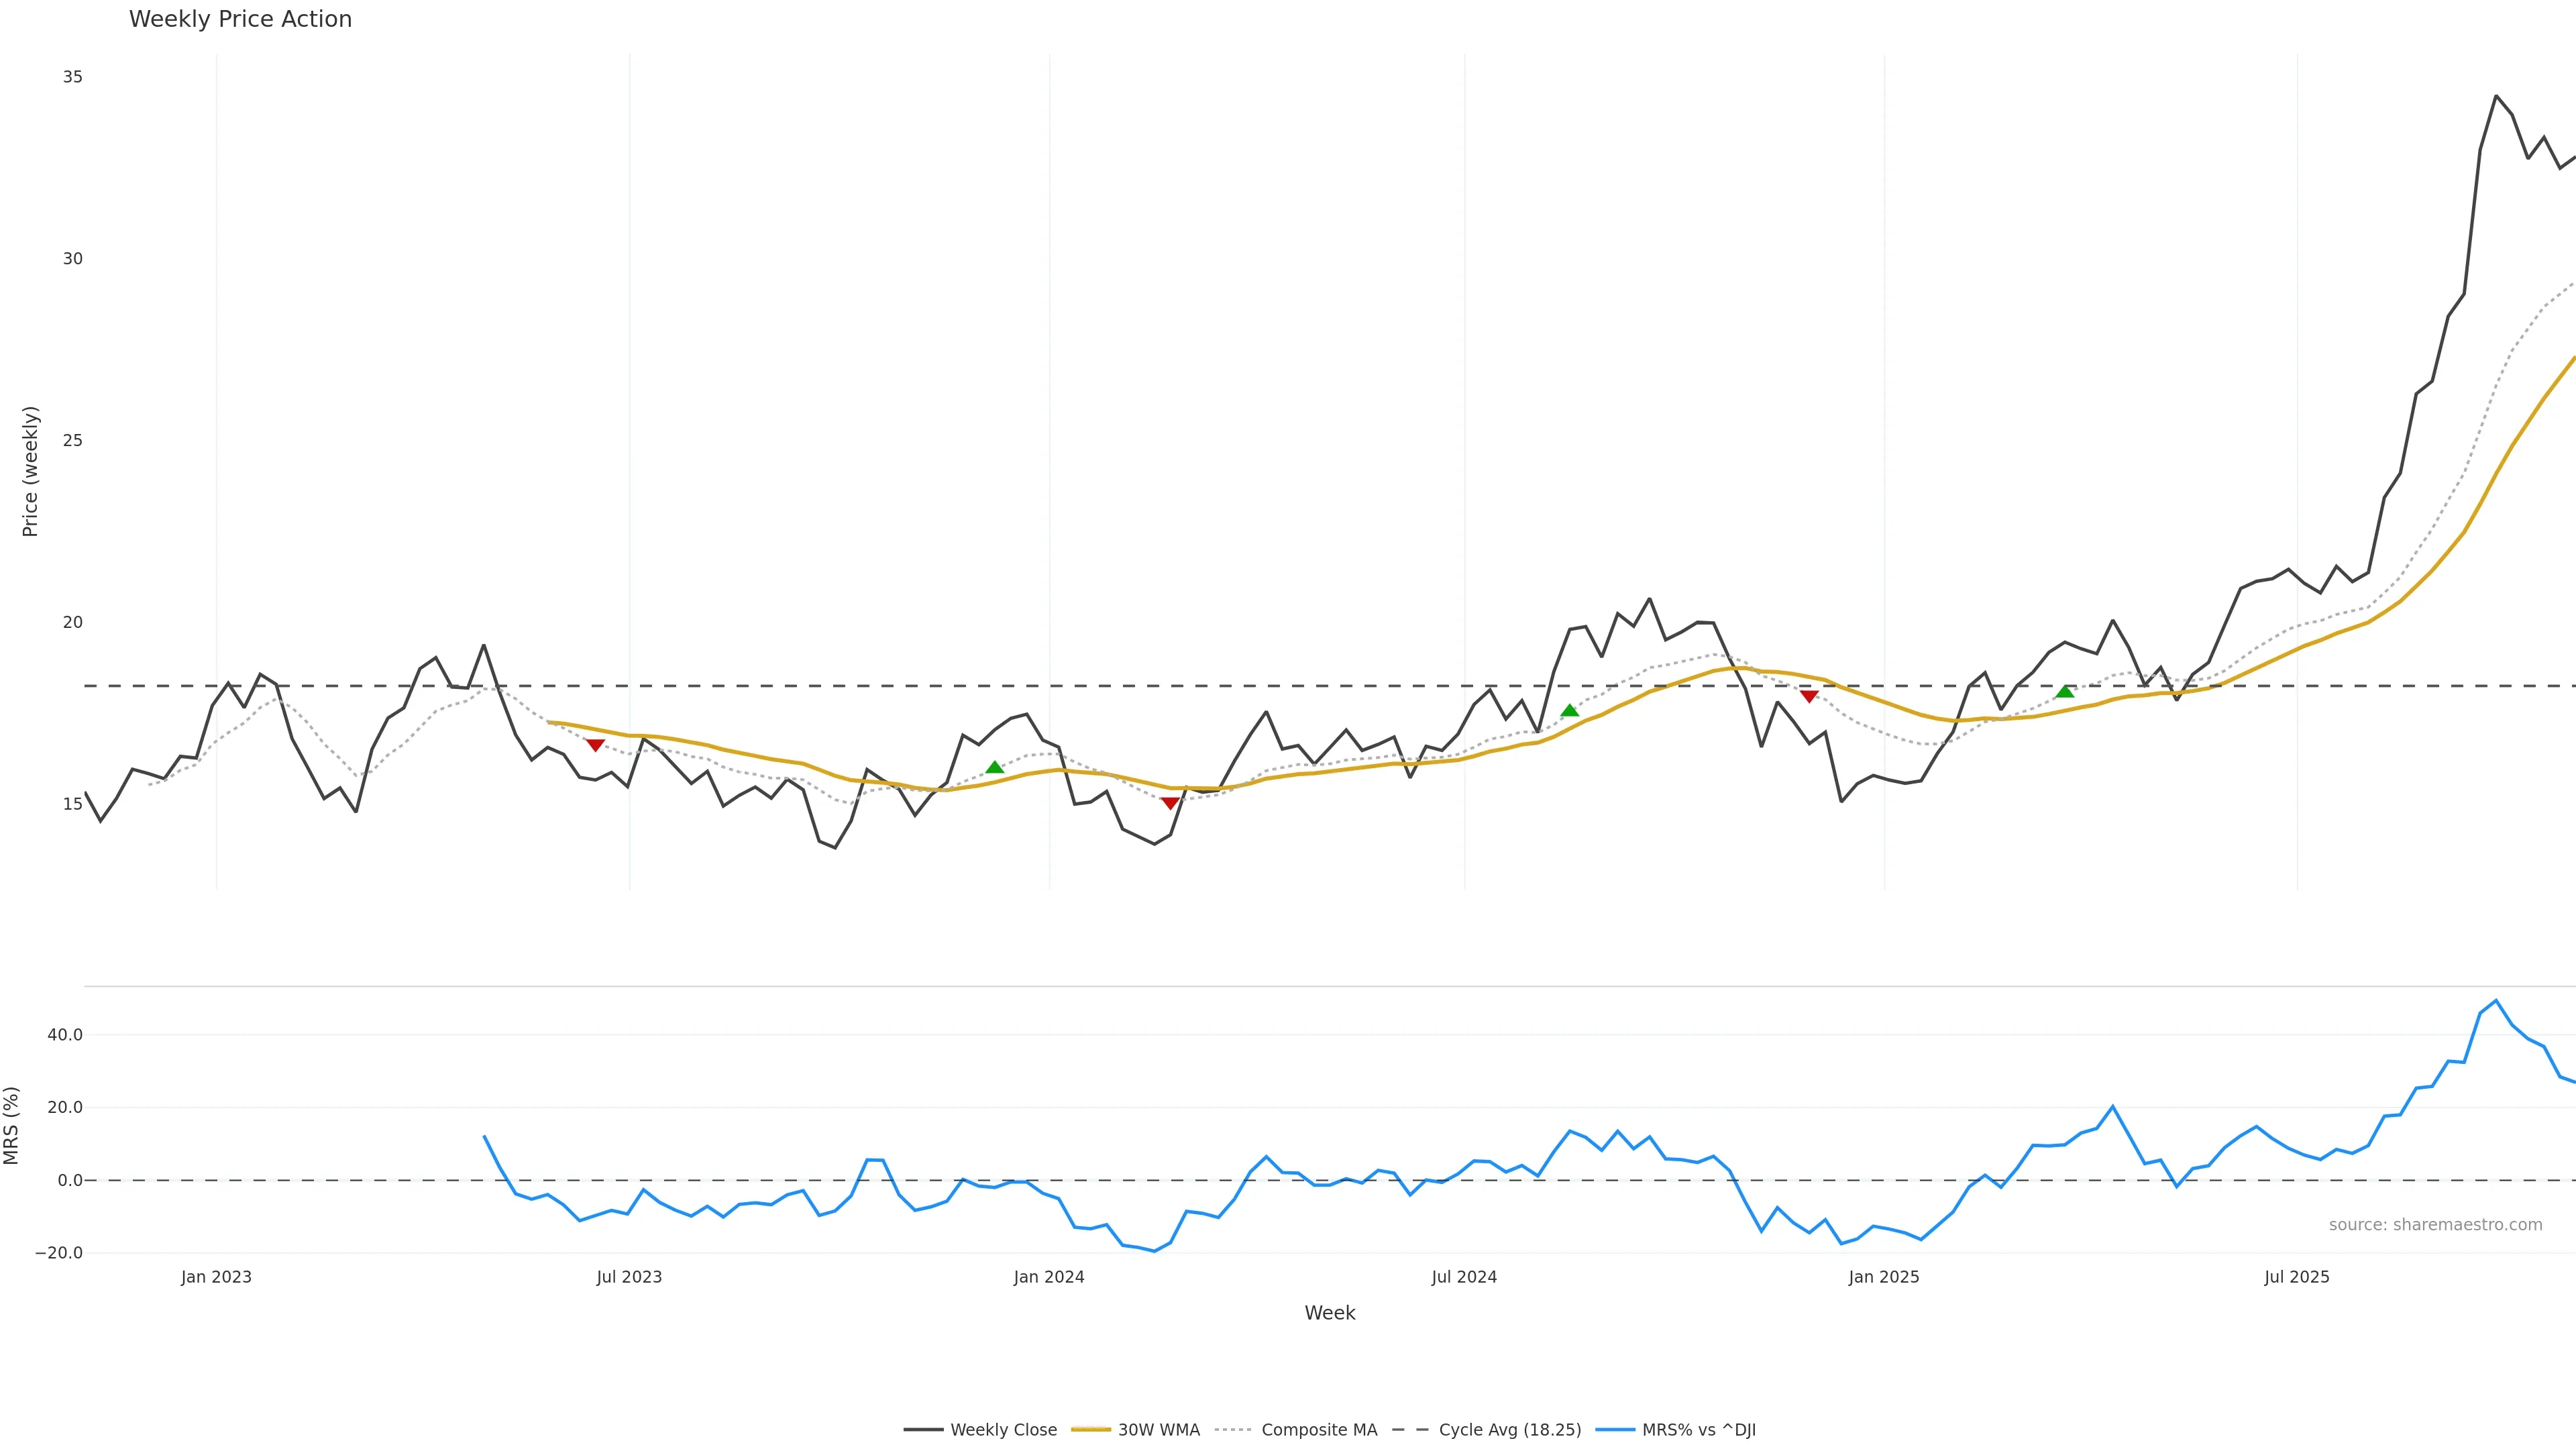Screen dimensions: 2576x1449
Task: Click the red down-triangle marker before Jan 2025
Action: point(1809,696)
